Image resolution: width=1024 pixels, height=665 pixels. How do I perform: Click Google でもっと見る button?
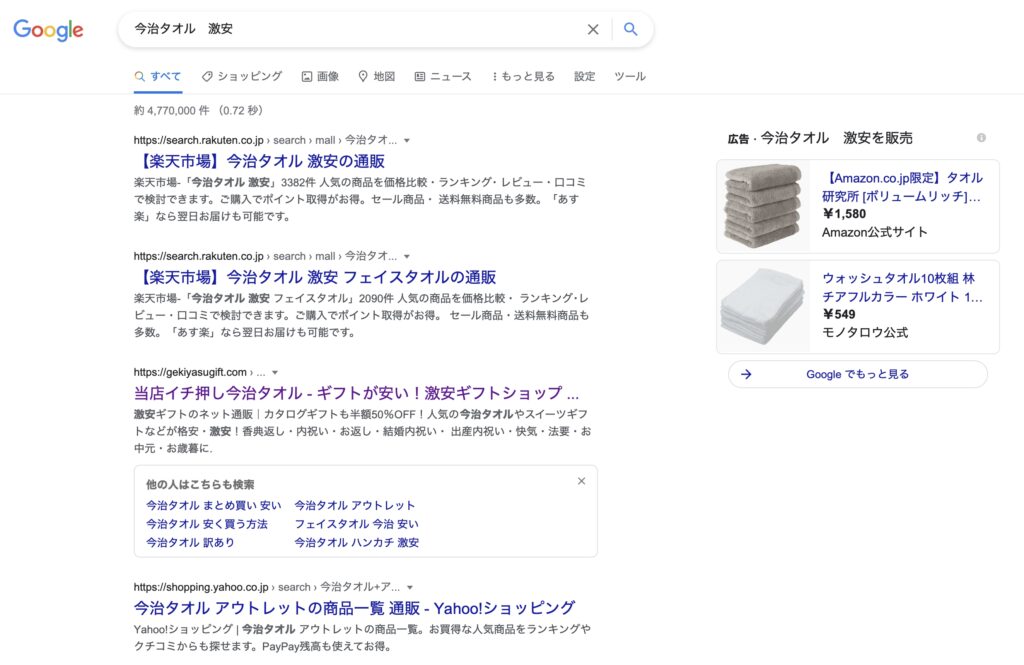tap(857, 374)
